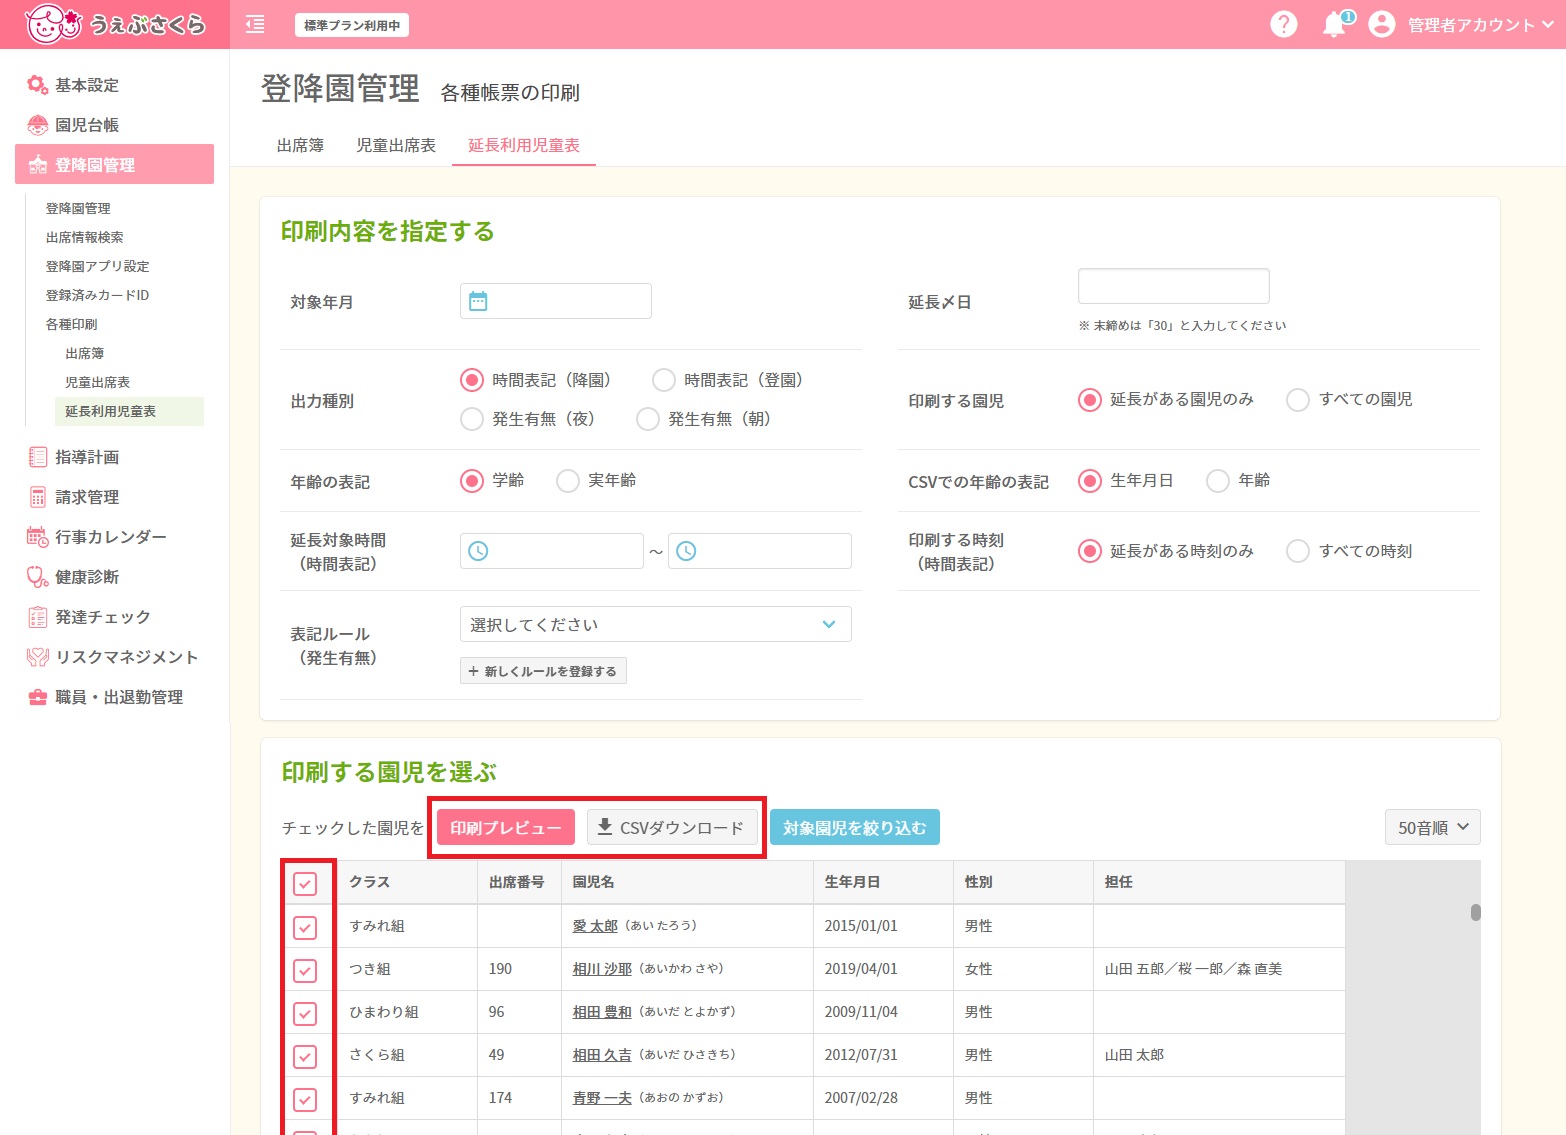Click the 延長〆日 input field
The image size is (1566, 1135).
[x=1174, y=286]
